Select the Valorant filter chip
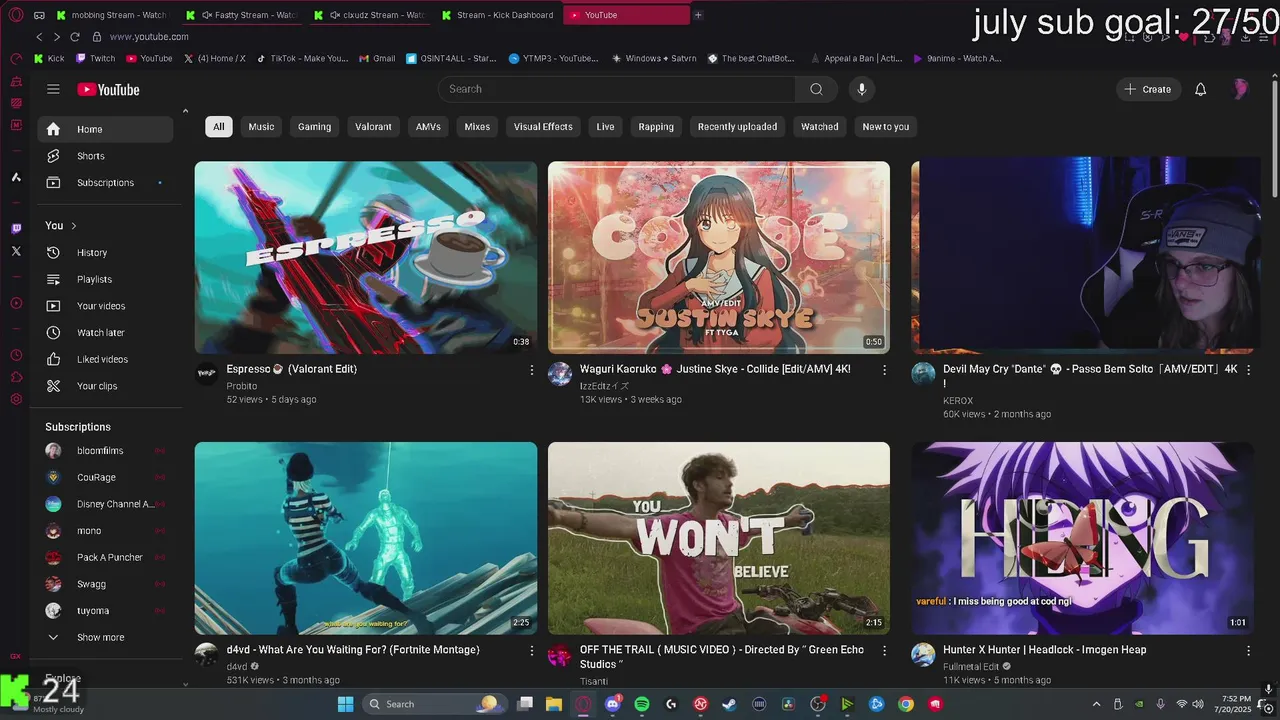Viewport: 1280px width, 720px height. click(x=373, y=127)
